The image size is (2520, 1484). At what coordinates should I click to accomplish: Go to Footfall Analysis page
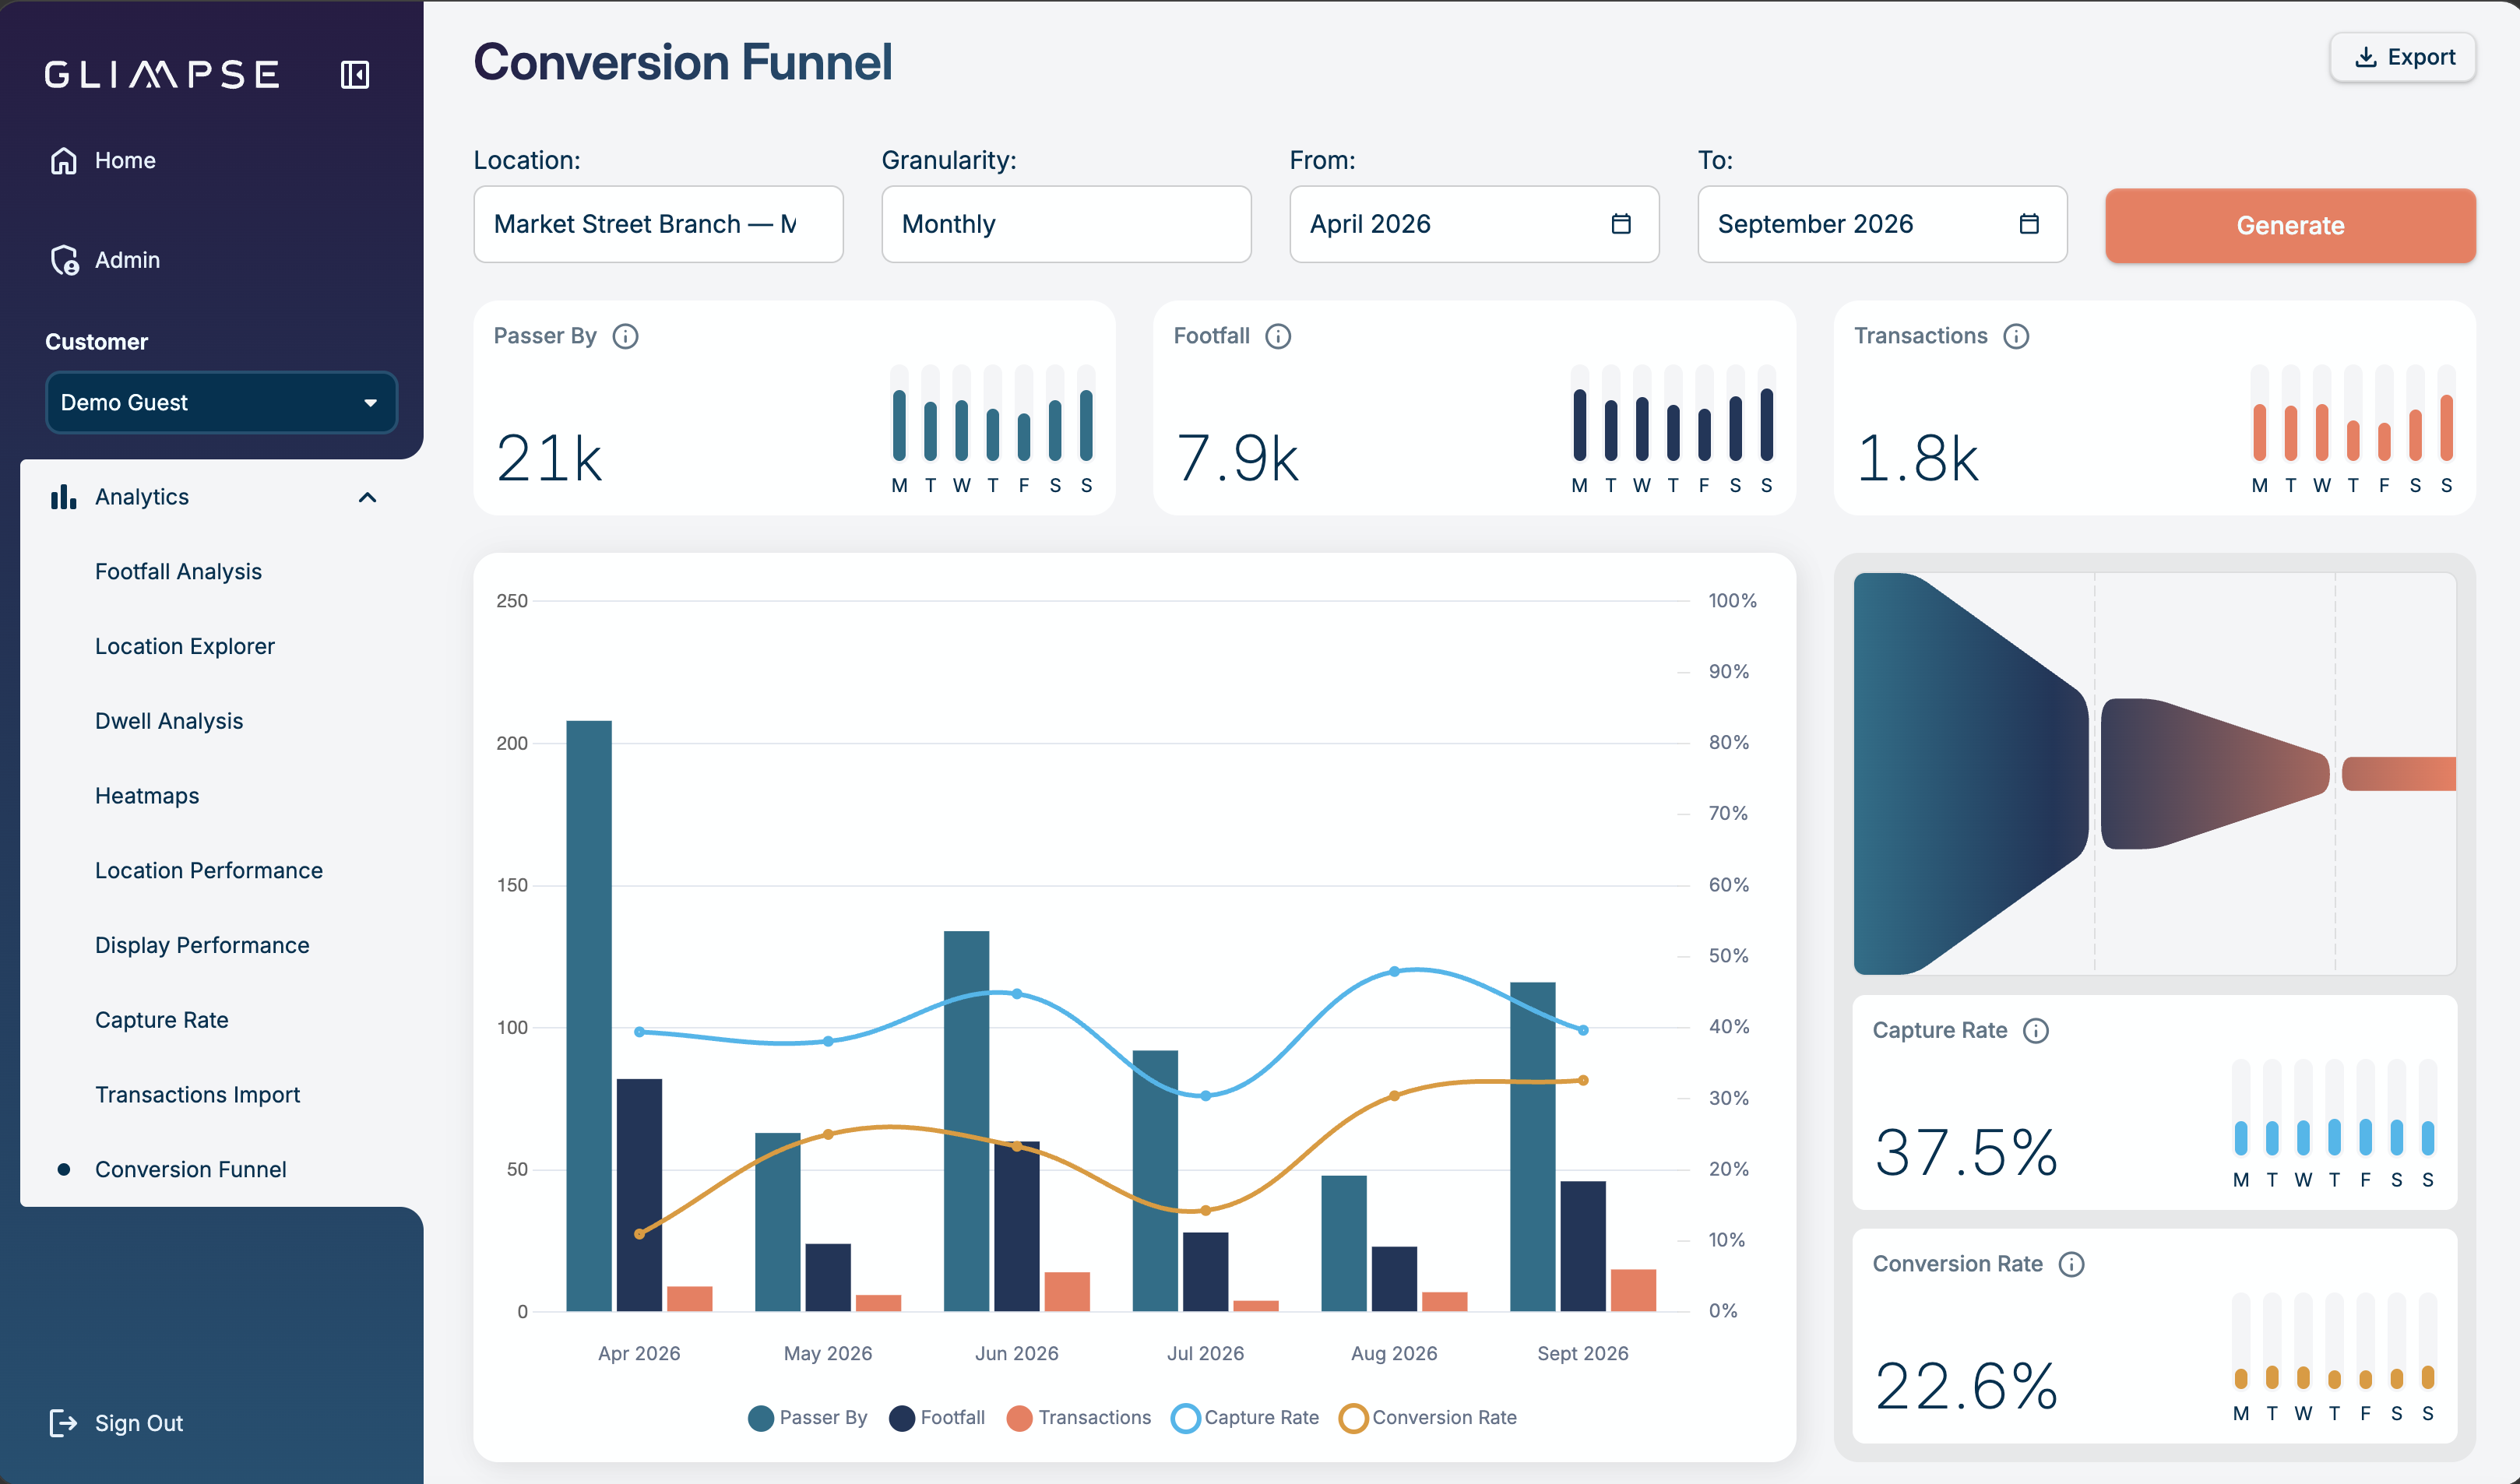(x=178, y=571)
